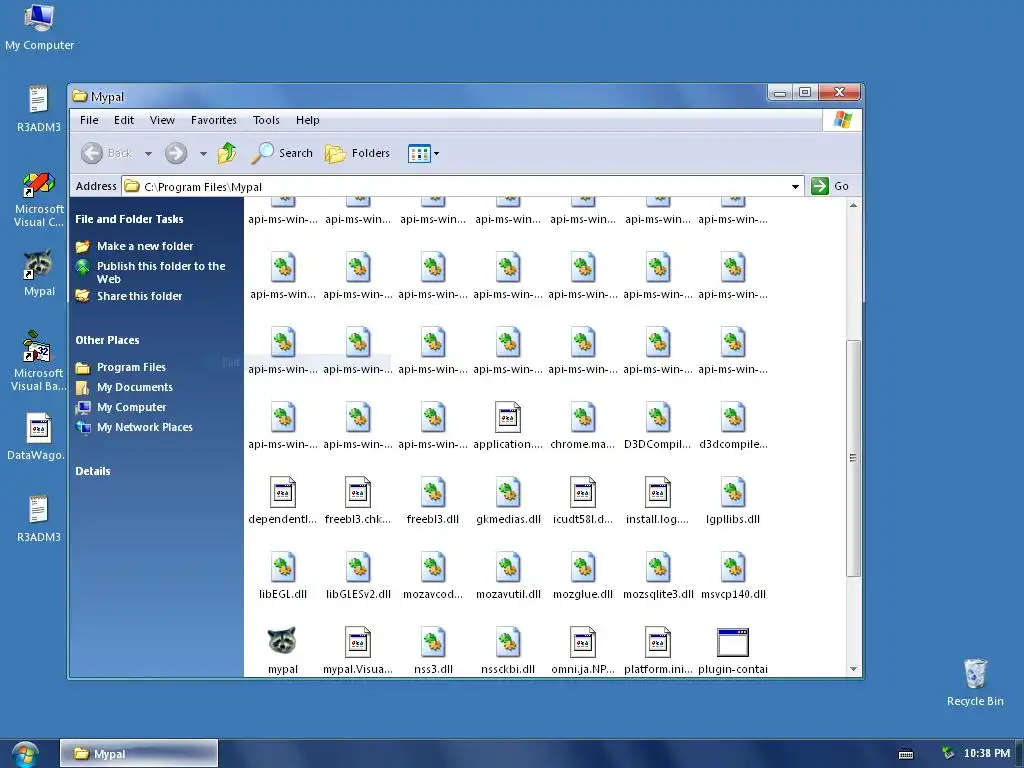Viewport: 1024px width, 768px height.
Task: Open the mypal raccoon application file
Action: coord(282,642)
